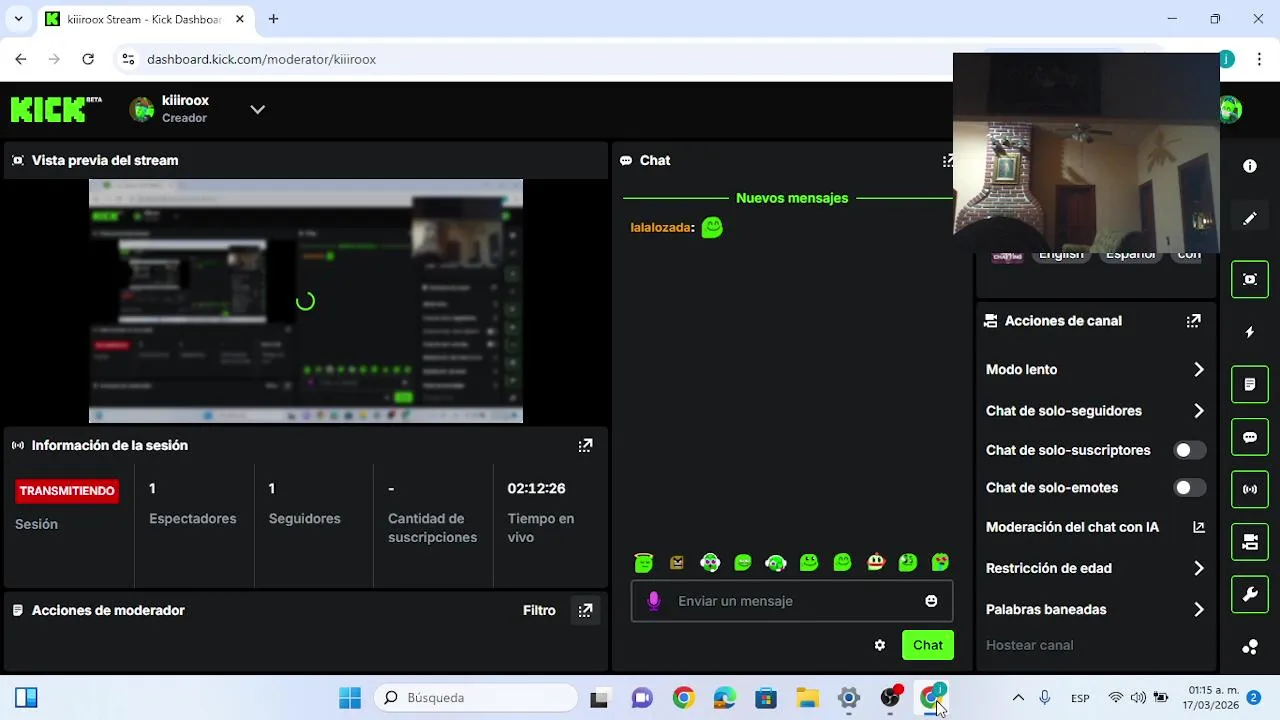Viewport: 1280px width, 720px height.
Task: Open the kiiiroox channel dropdown chevron
Action: [257, 109]
